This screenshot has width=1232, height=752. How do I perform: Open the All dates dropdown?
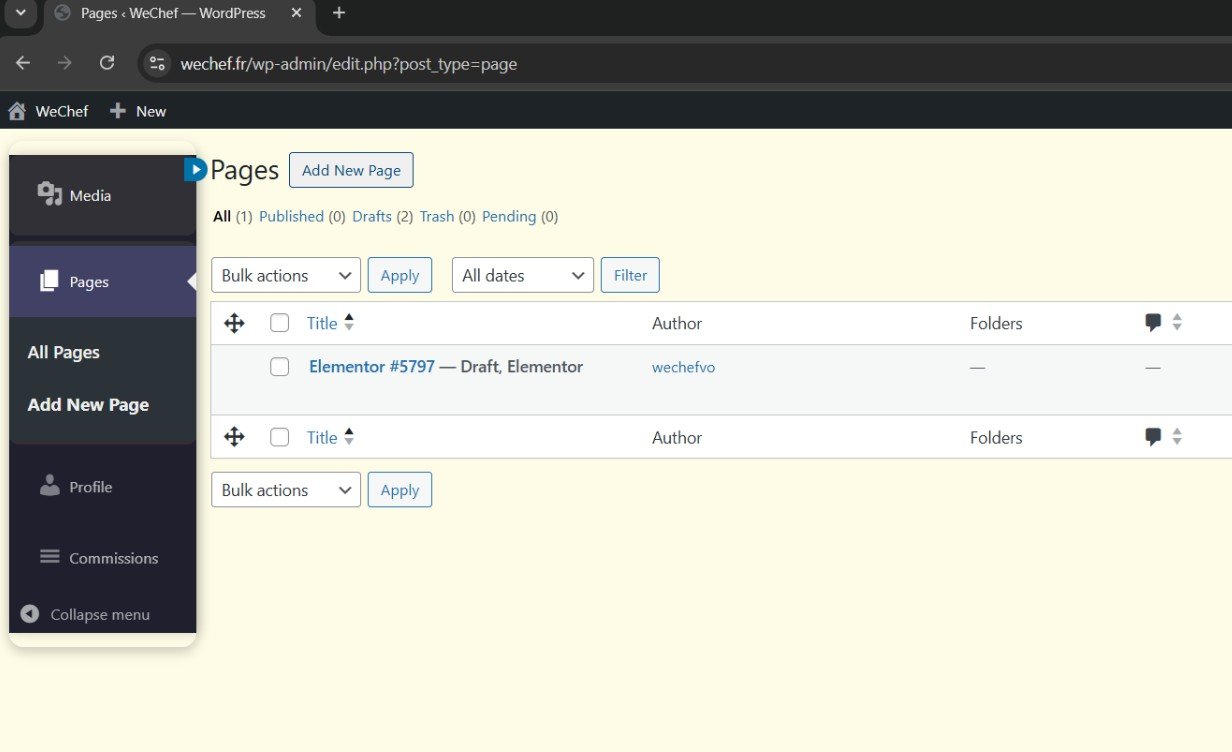tap(523, 275)
